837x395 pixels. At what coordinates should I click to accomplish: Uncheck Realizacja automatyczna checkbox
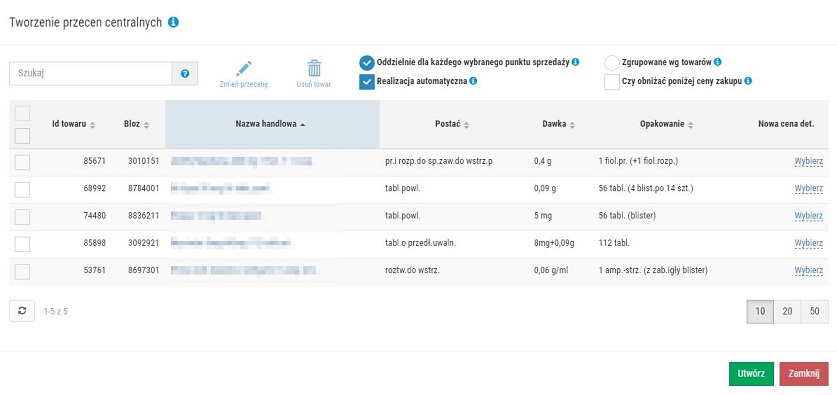coord(367,82)
